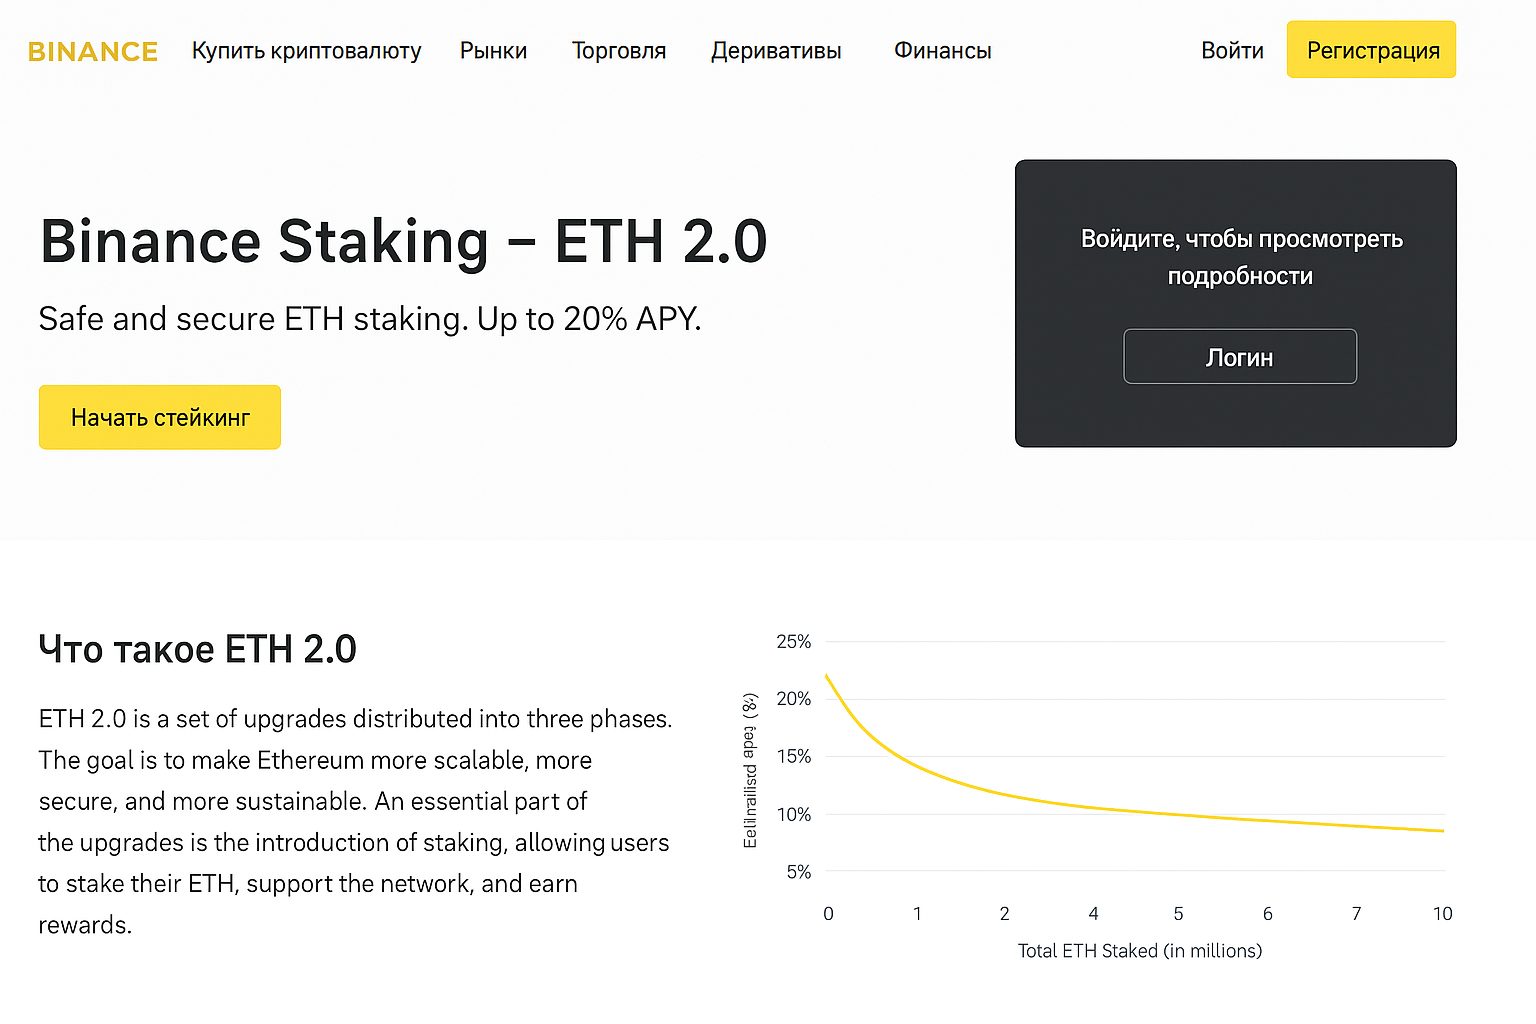Image resolution: width=1536 pixels, height=1024 pixels.
Task: Open the Финансы menu
Action: 941,50
